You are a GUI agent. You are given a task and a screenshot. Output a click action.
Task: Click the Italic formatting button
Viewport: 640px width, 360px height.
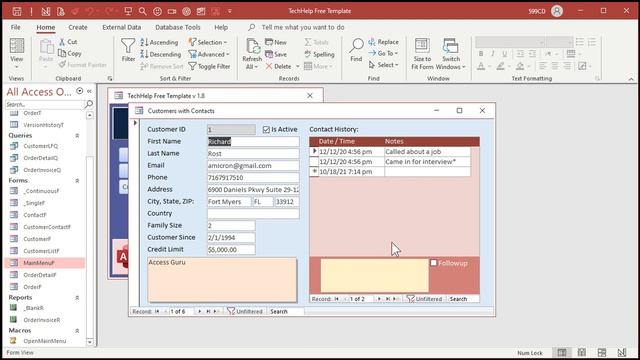(x=493, y=54)
